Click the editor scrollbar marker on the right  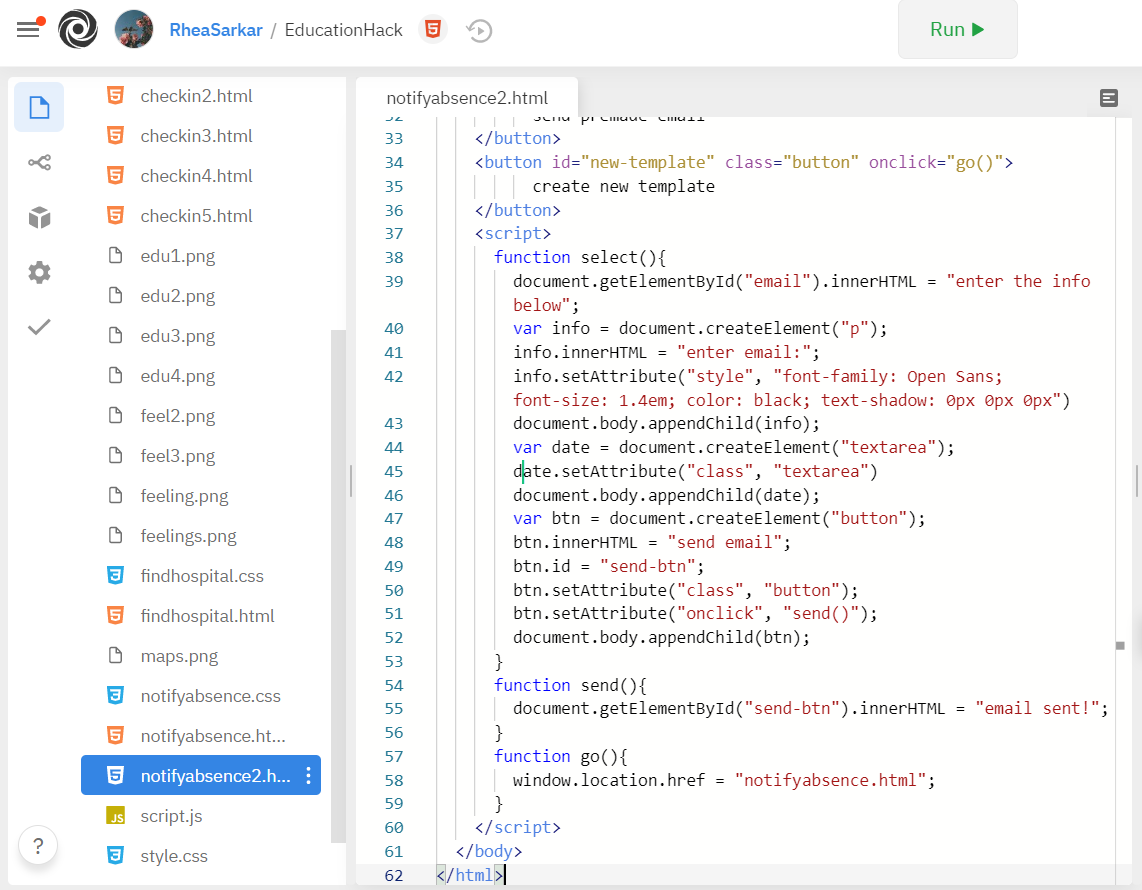click(1120, 645)
